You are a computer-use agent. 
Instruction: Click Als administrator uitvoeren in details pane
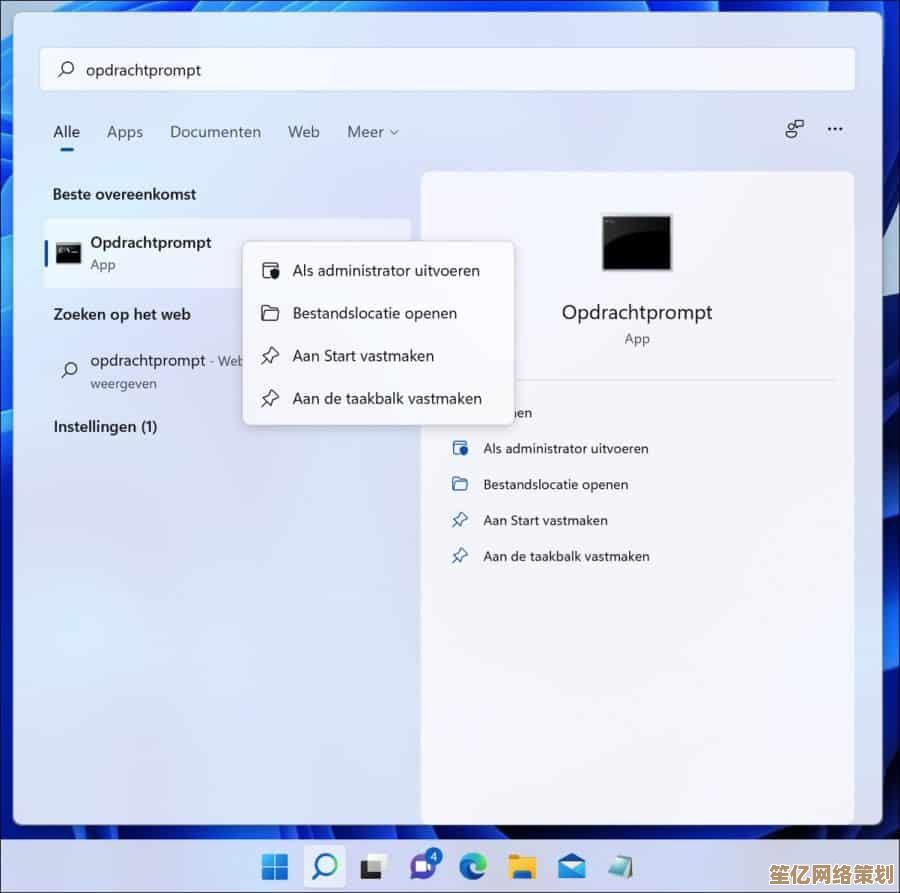point(565,449)
